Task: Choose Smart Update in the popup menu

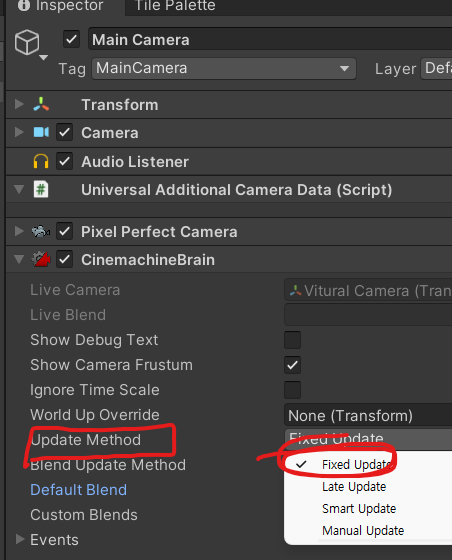Action: [359, 509]
